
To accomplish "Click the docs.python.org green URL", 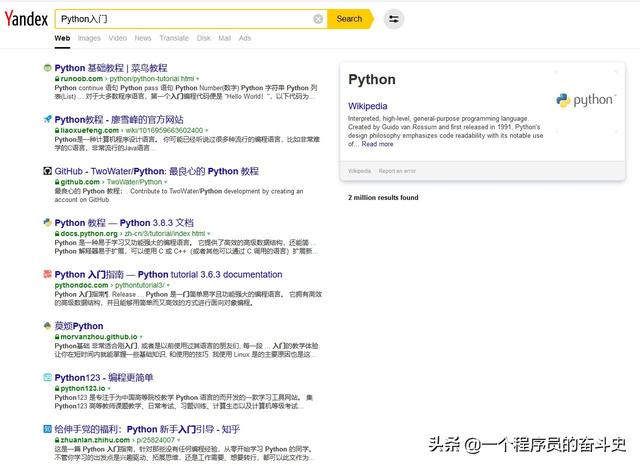I will click(133, 234).
